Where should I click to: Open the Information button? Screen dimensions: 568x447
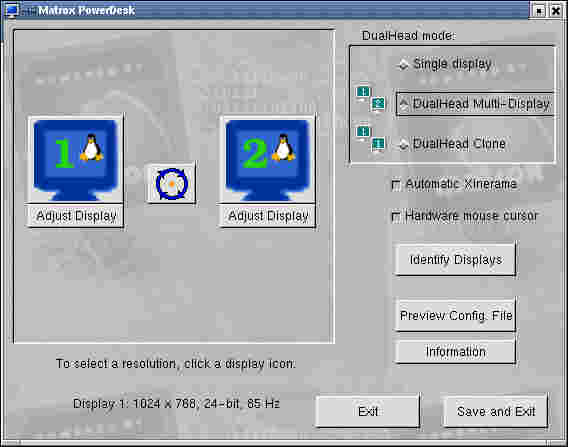455,351
